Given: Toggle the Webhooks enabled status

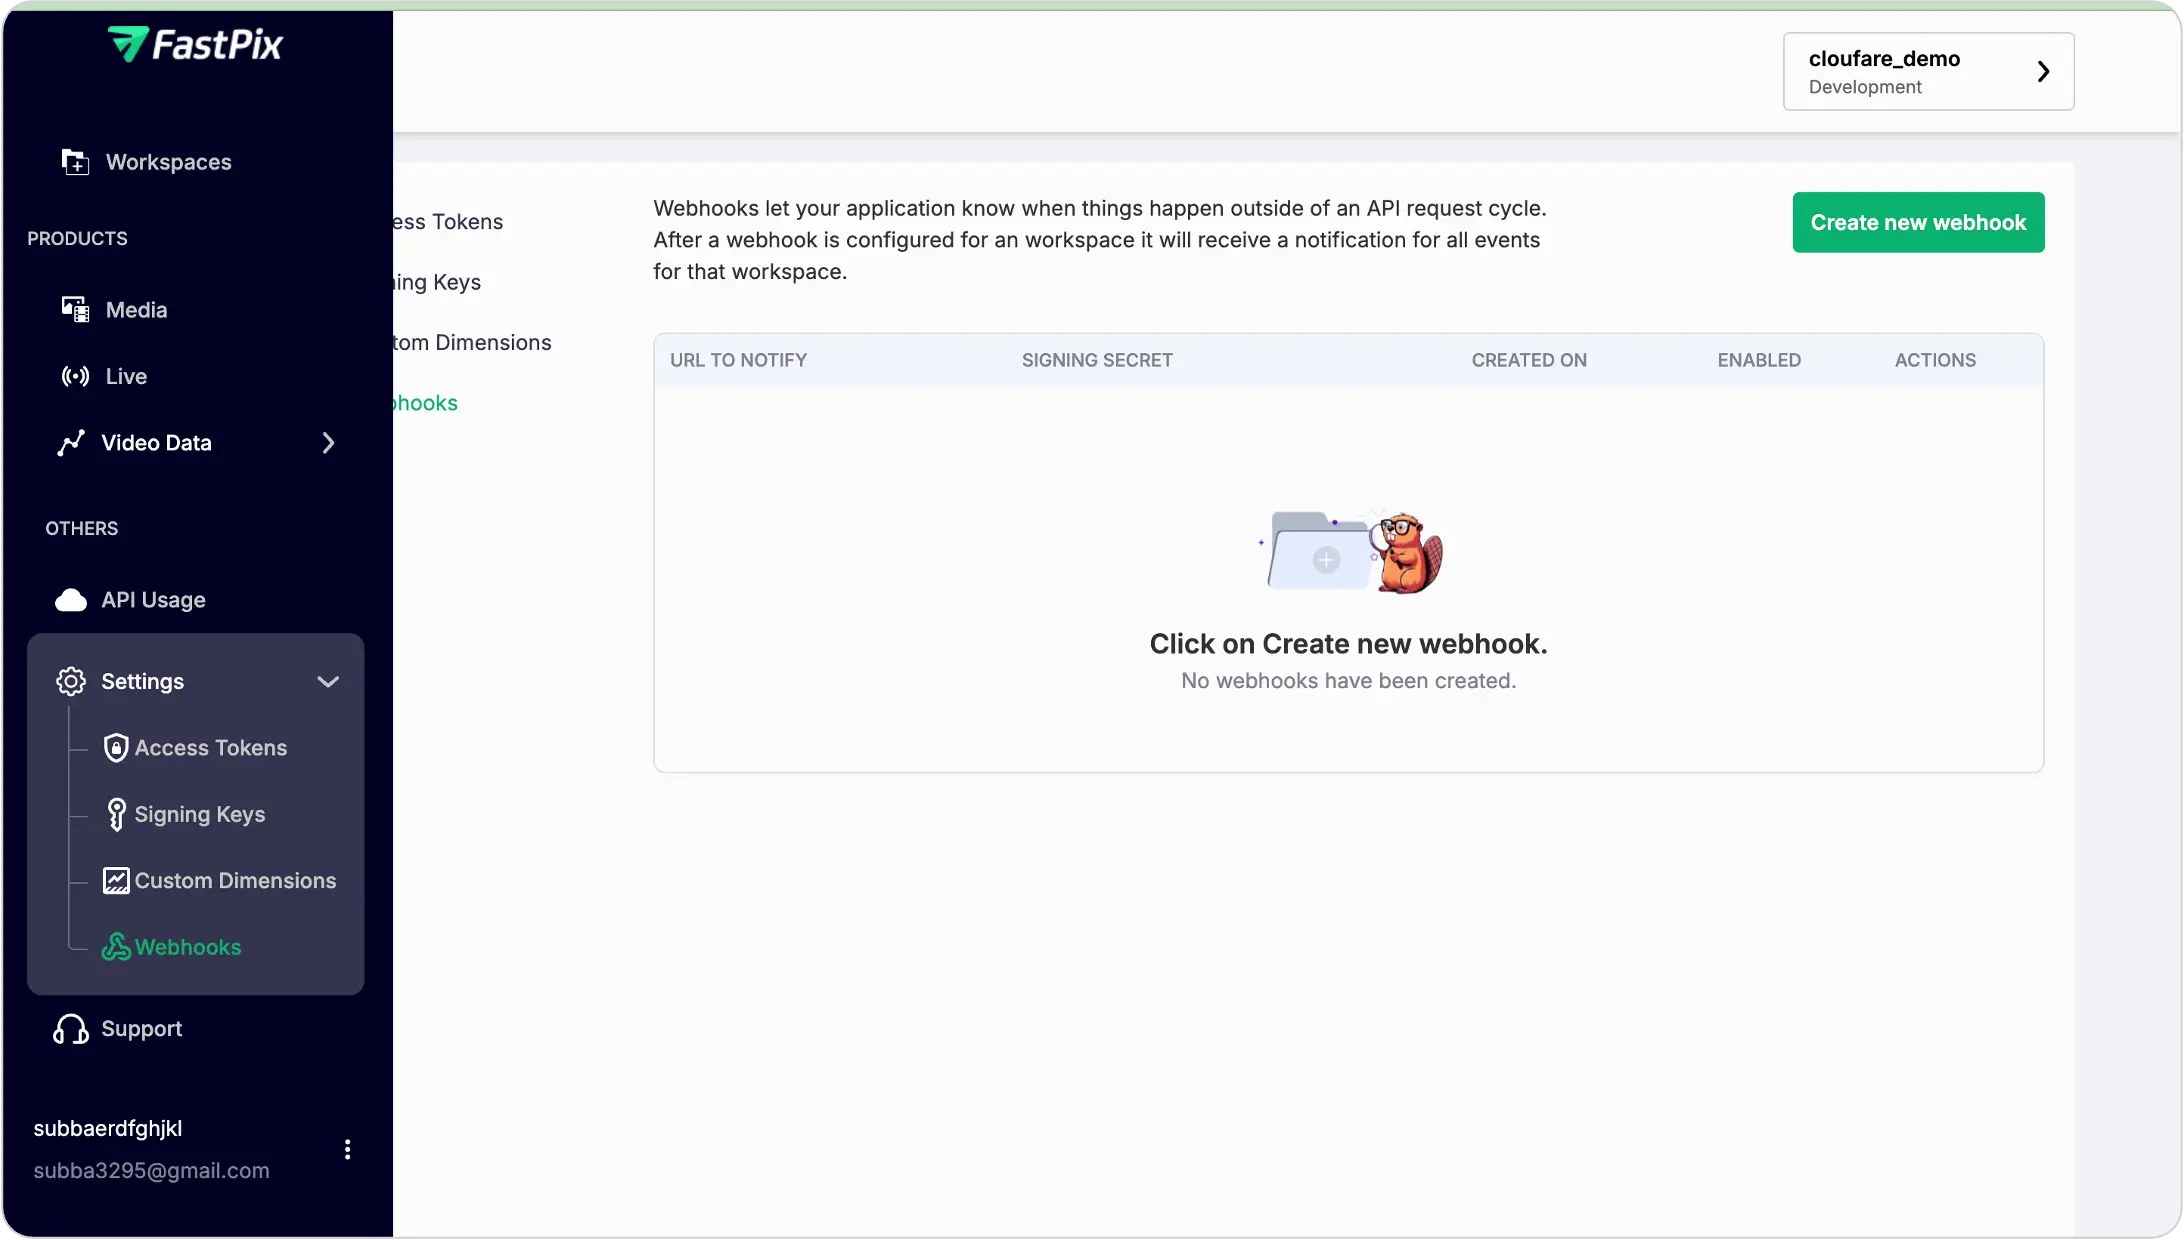Looking at the screenshot, I should pos(1760,360).
